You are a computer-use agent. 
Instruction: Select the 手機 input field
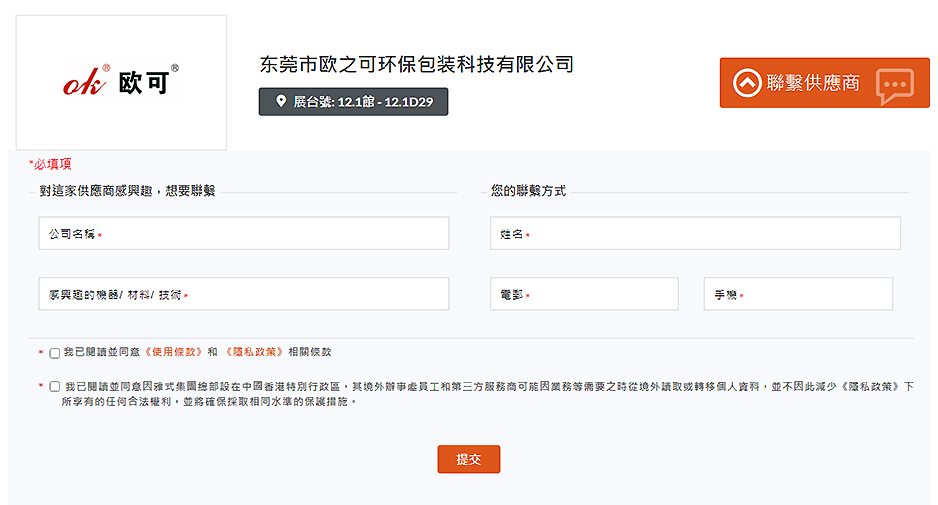798,295
